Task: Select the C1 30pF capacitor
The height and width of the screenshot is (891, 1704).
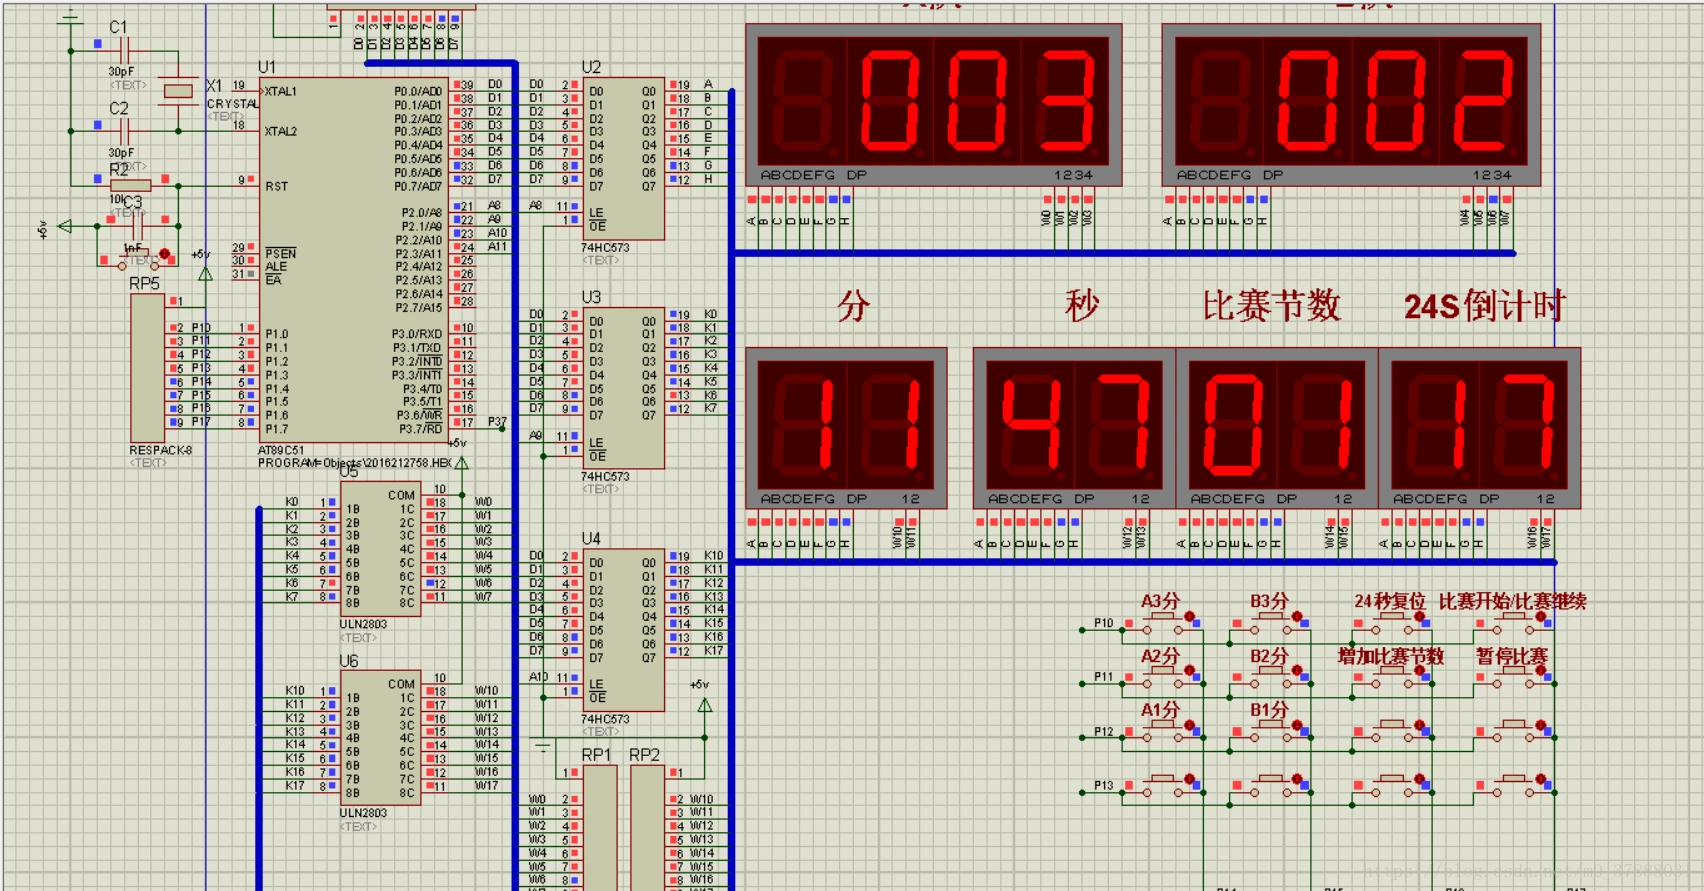Action: click(x=124, y=50)
